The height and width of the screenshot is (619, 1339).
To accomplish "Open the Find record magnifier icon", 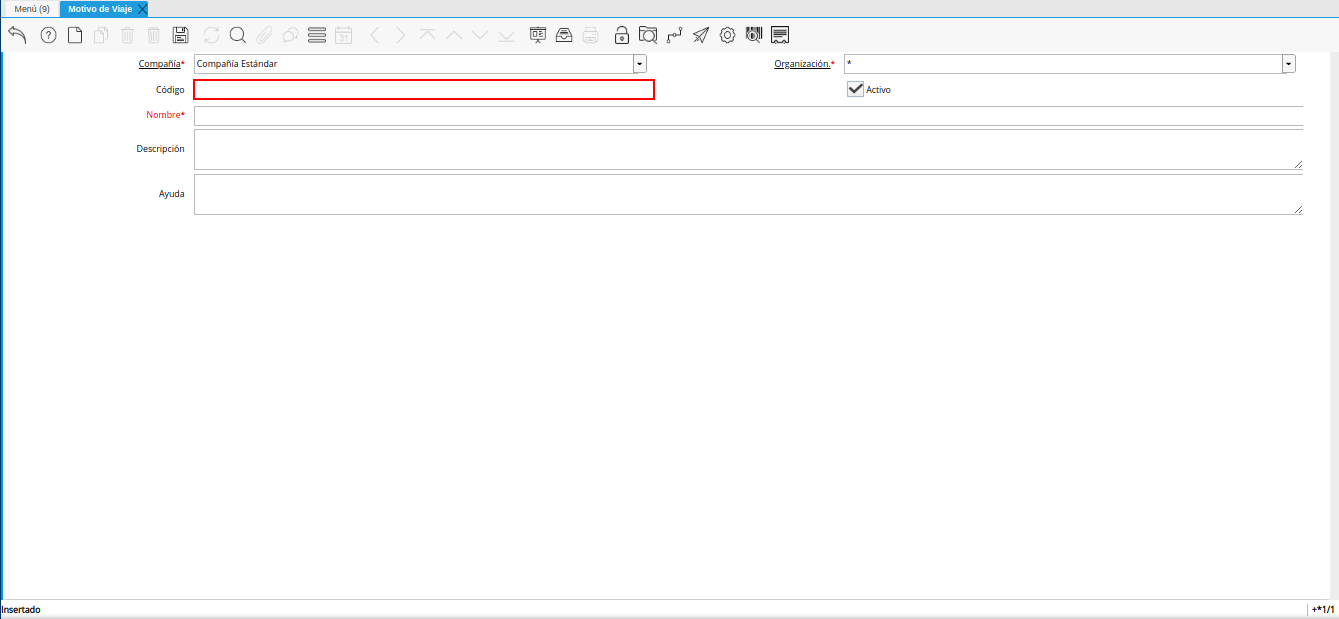I will [238, 35].
